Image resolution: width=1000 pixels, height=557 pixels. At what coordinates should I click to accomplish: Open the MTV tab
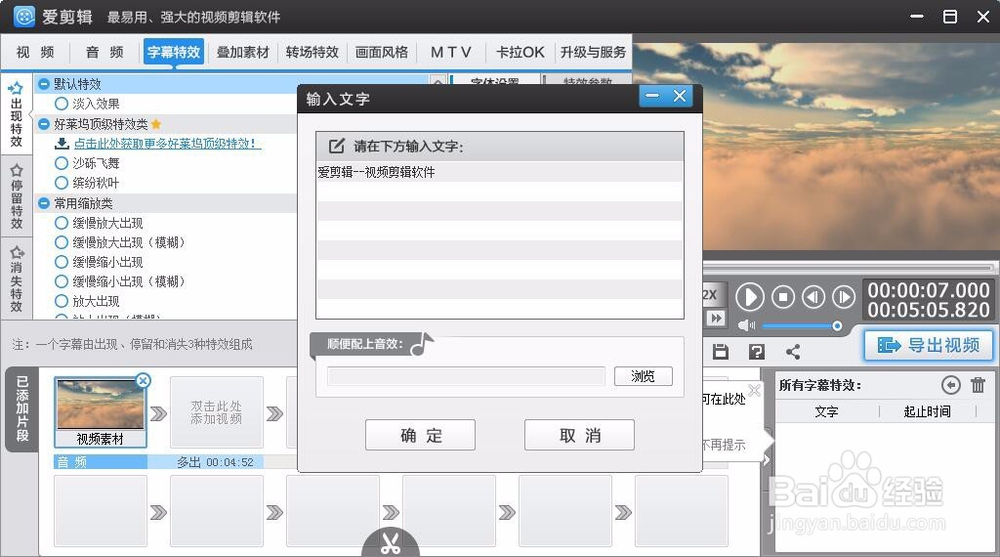(451, 52)
